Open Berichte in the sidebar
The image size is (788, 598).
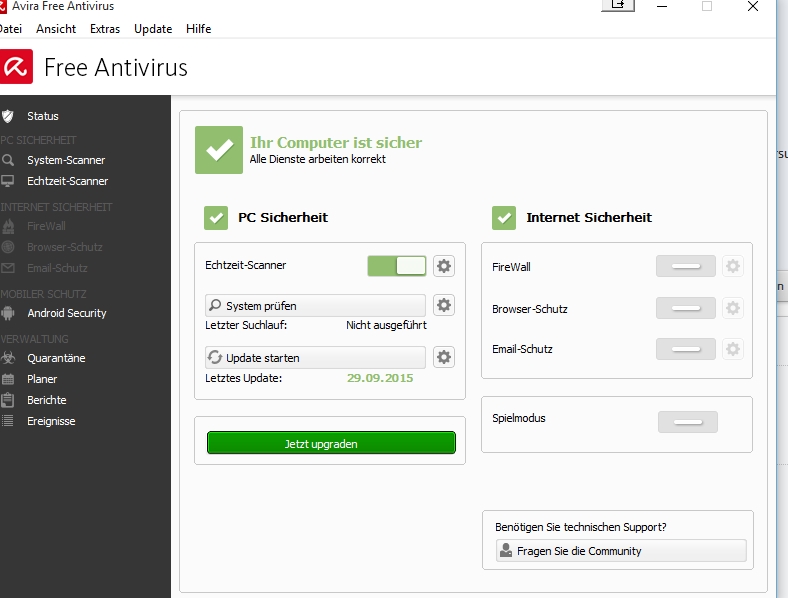pyautogui.click(x=46, y=400)
